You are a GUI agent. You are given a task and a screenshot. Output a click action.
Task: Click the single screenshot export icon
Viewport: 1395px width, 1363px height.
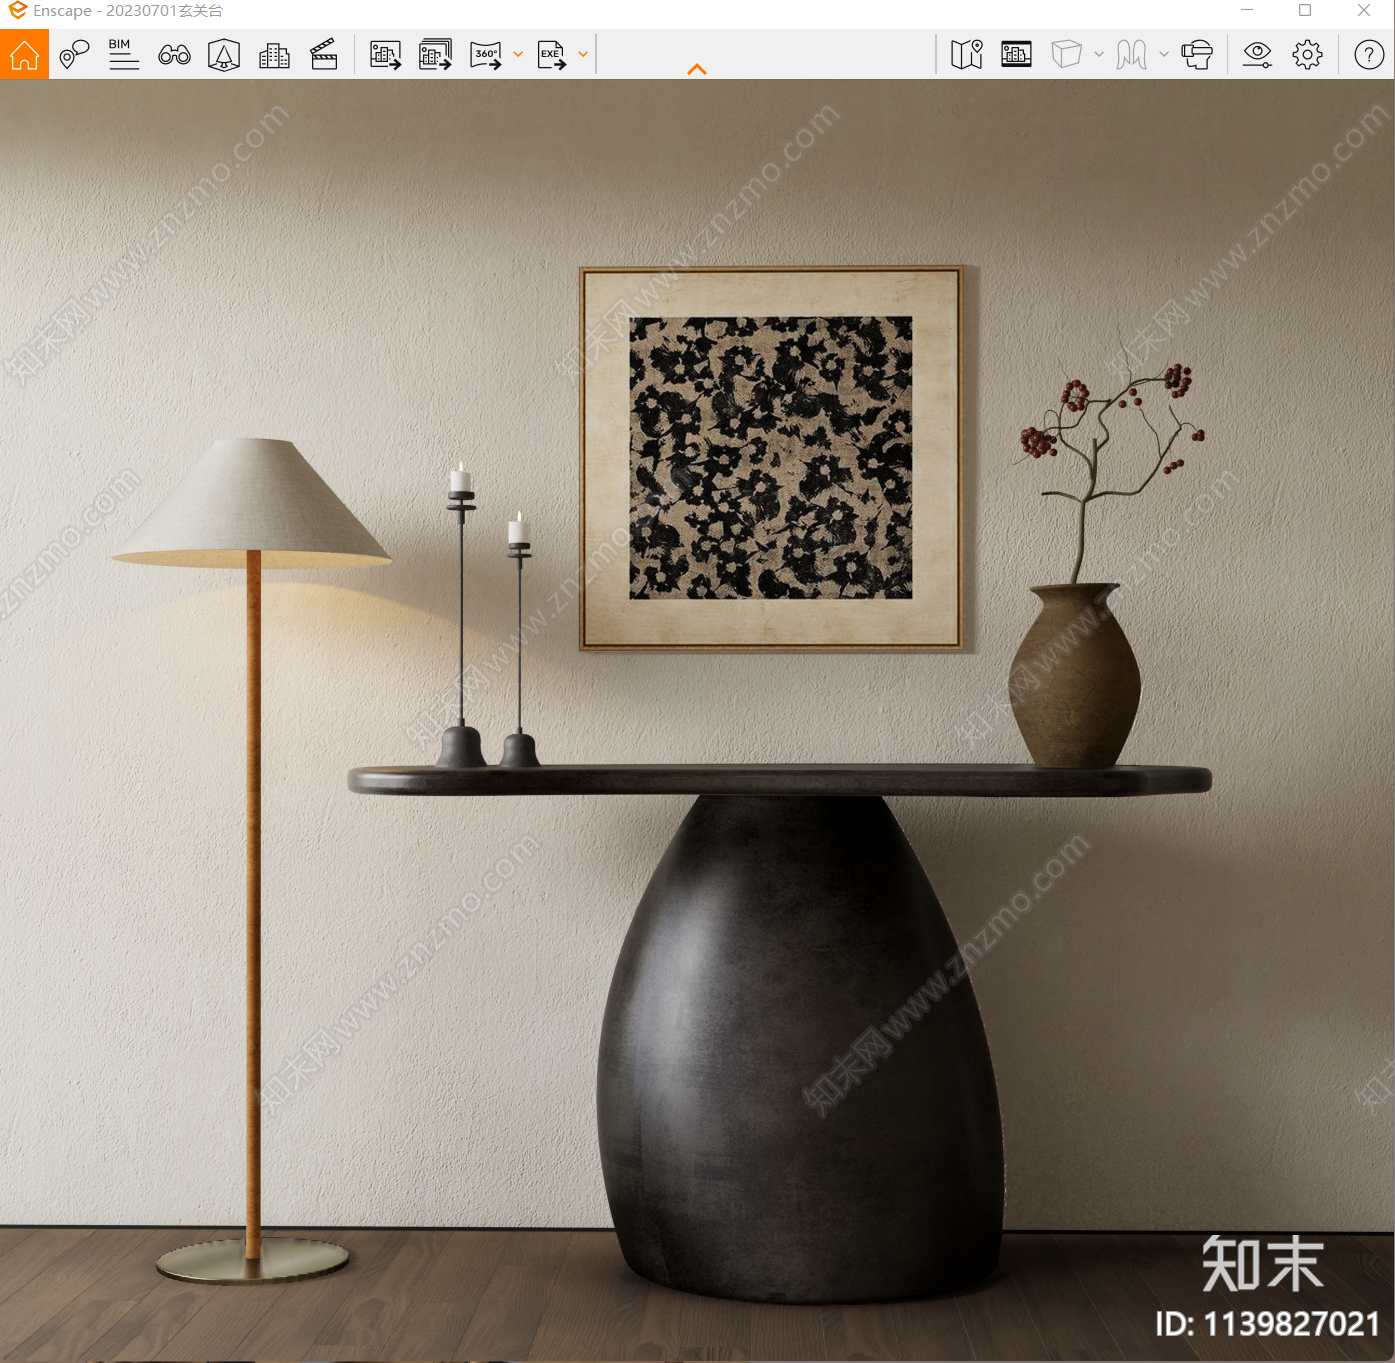(x=386, y=54)
